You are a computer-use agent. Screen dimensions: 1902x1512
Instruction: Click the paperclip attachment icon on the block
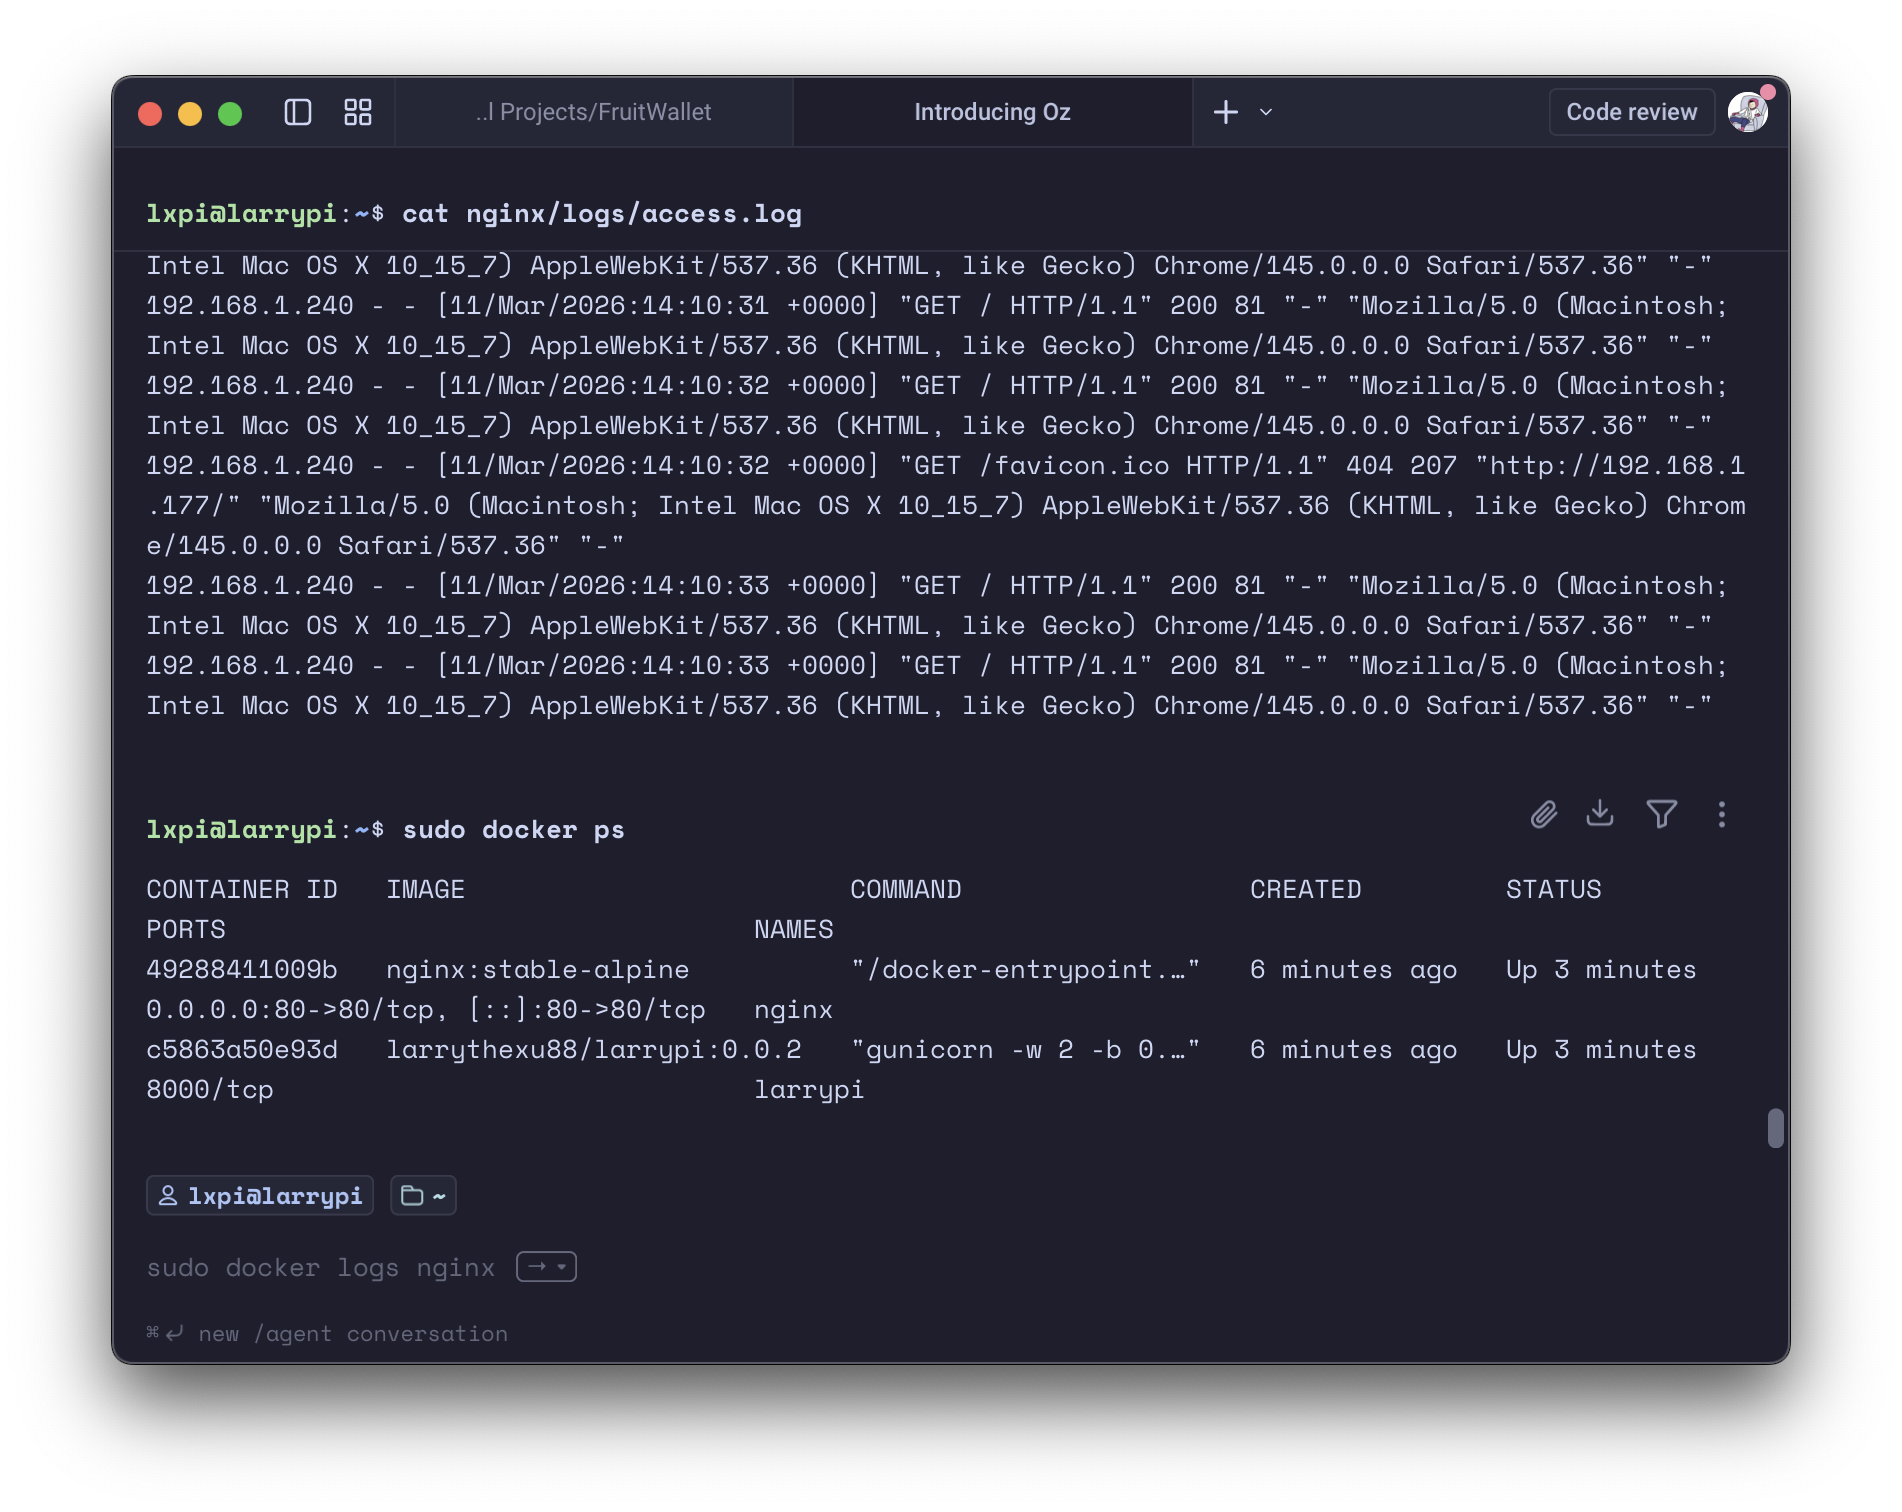click(x=1542, y=815)
